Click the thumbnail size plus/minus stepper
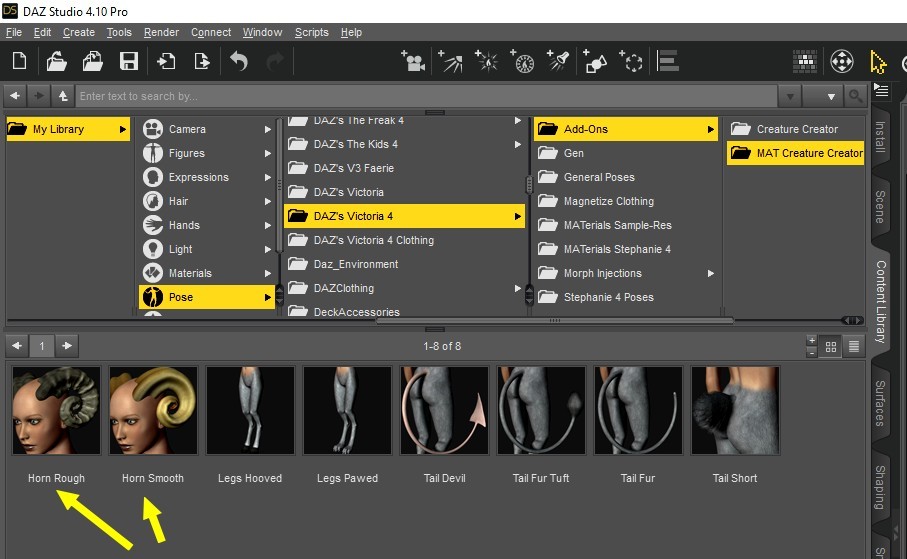The width and height of the screenshot is (907, 559). click(x=812, y=346)
